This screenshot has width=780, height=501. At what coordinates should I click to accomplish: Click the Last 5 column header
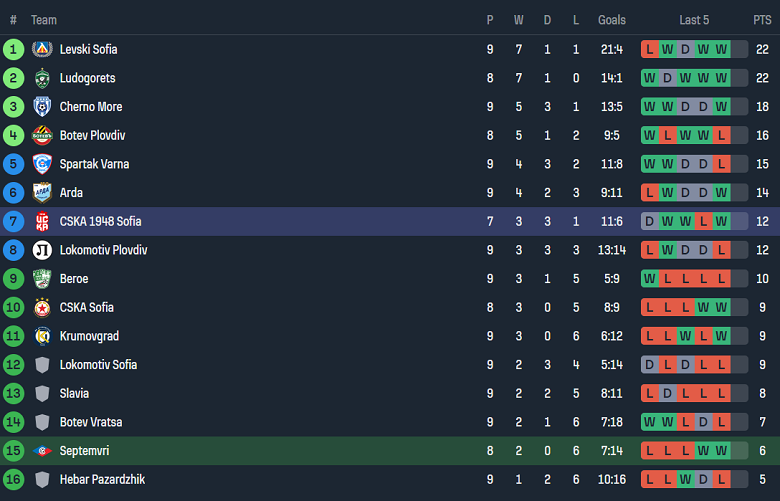point(694,20)
